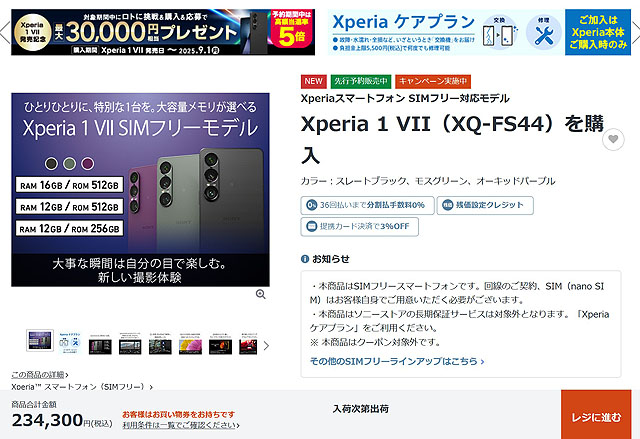
Task: Open Xperia スマートフォン（SIMフリー） breadcrumb link
Action: coord(82,386)
